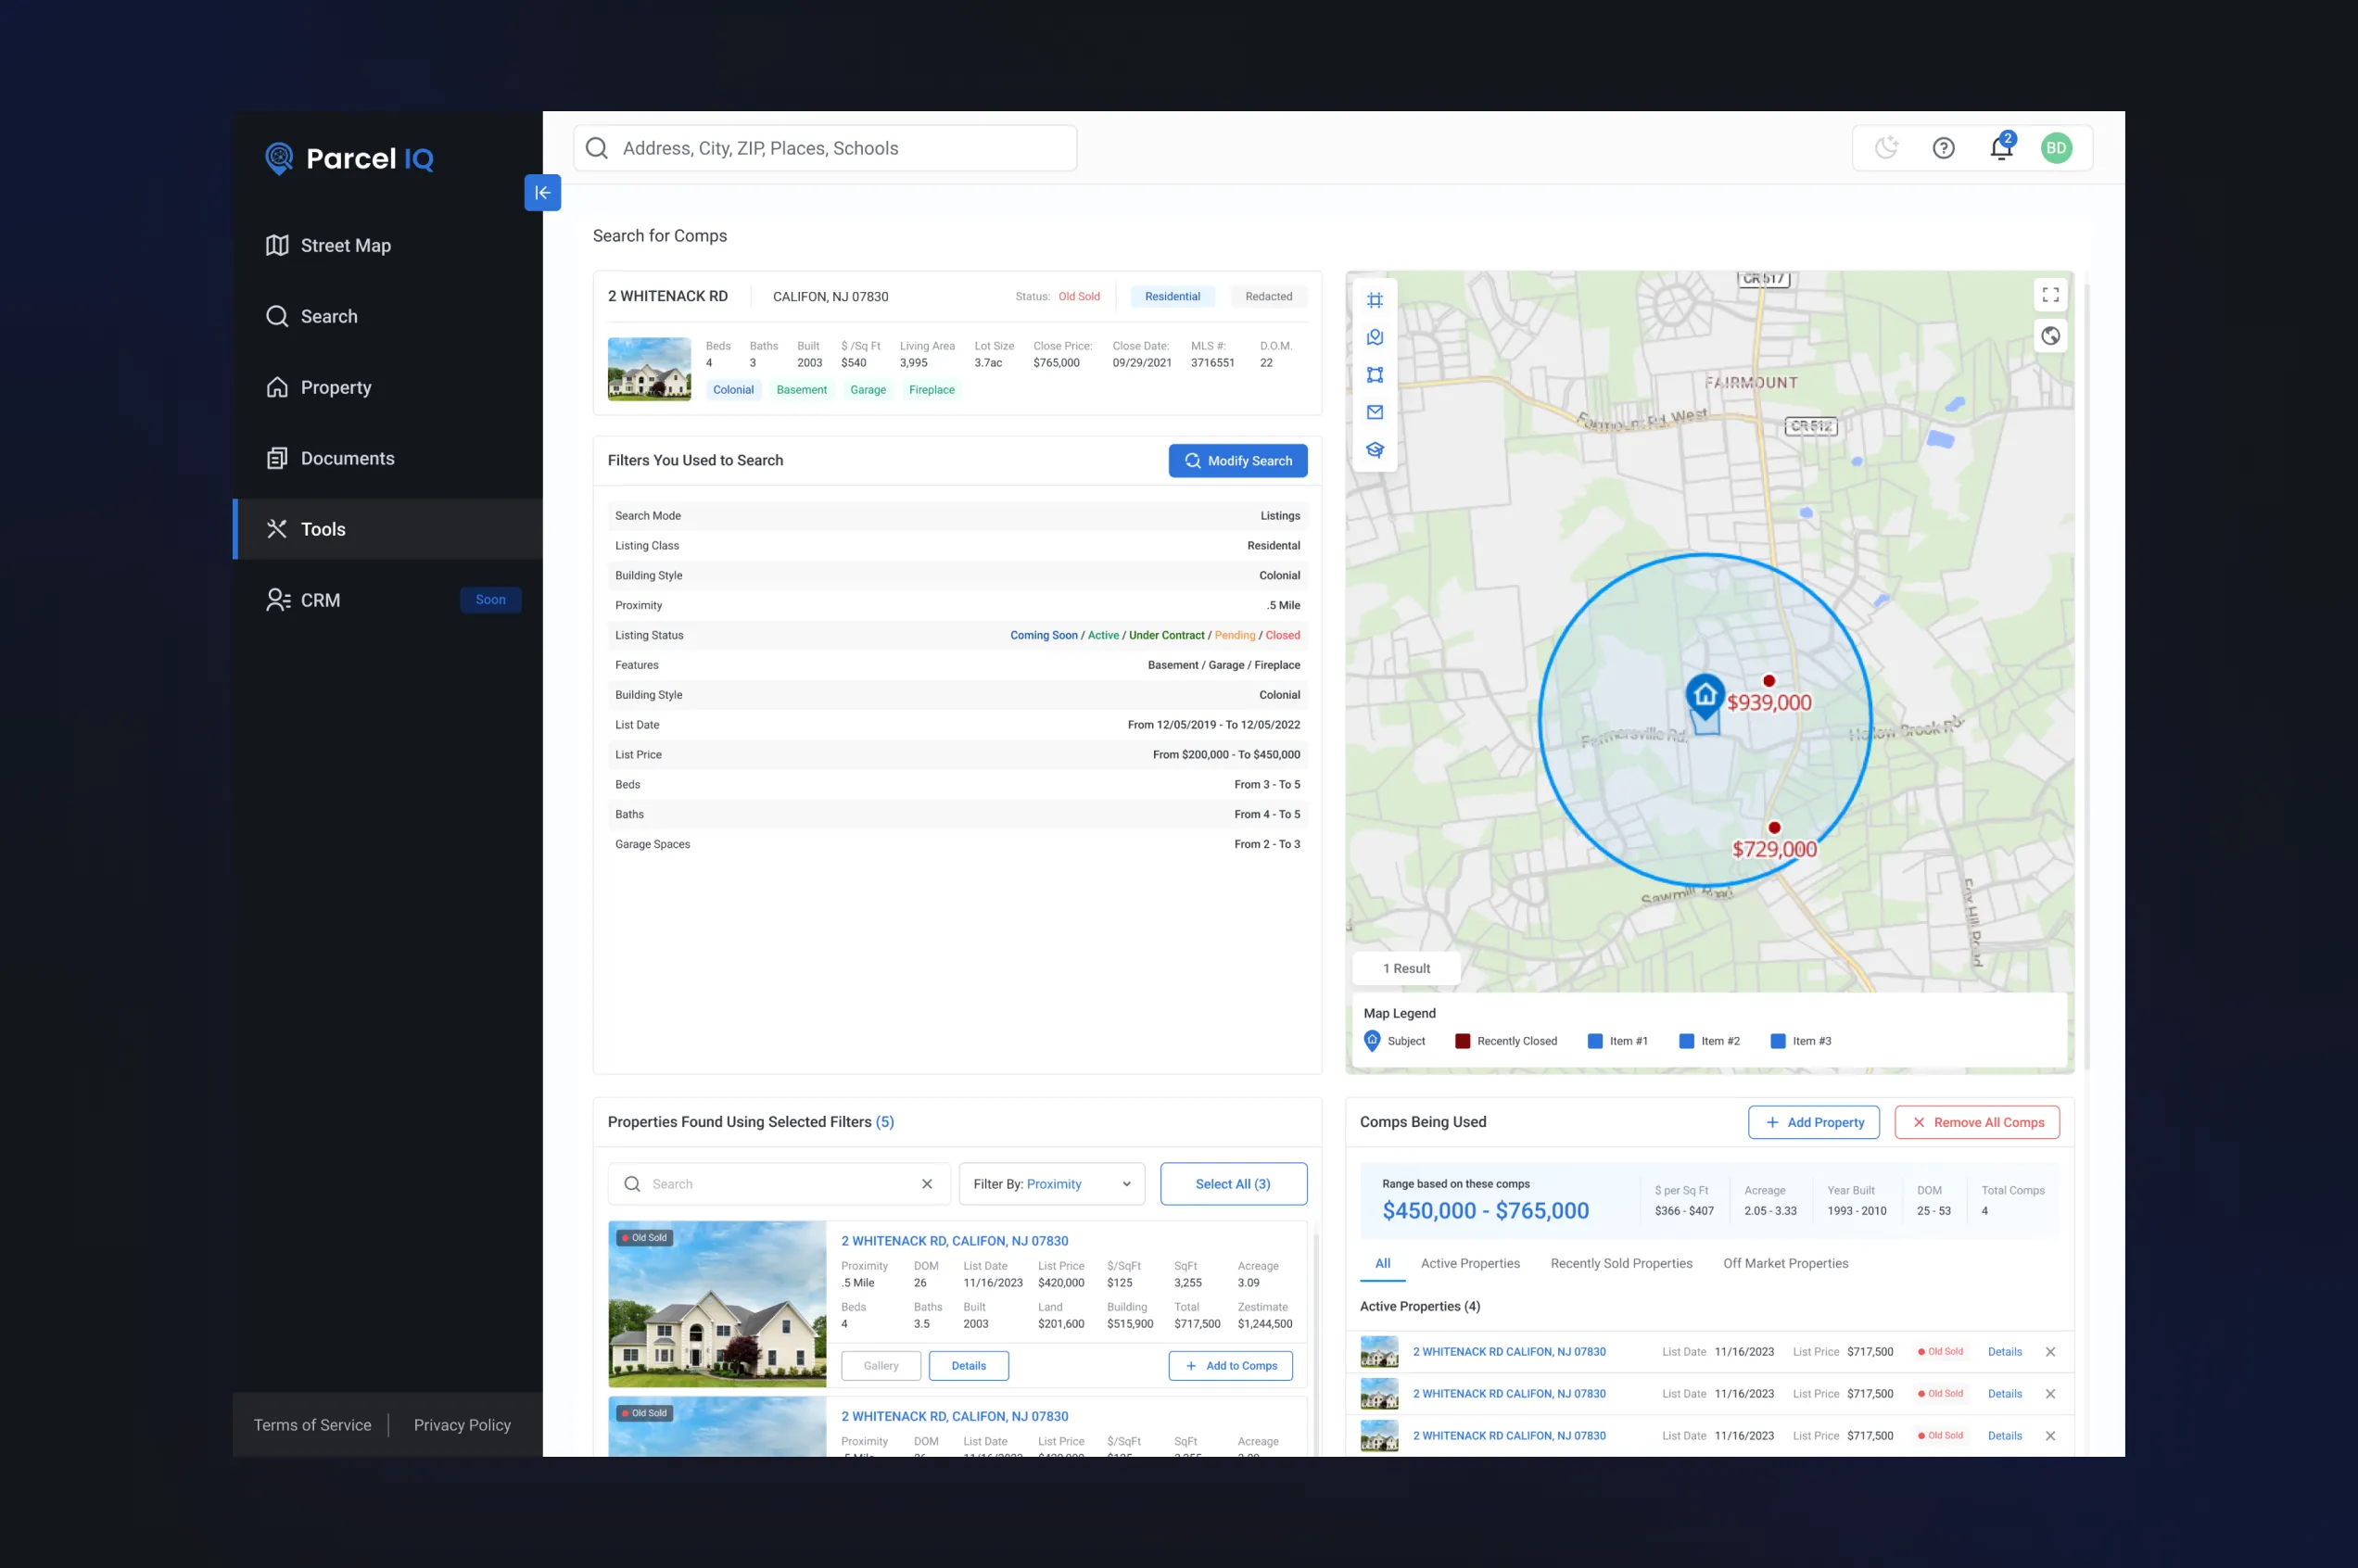The image size is (2358, 1568).
Task: Switch to Recently Sold Properties tab
Action: 1621,1263
